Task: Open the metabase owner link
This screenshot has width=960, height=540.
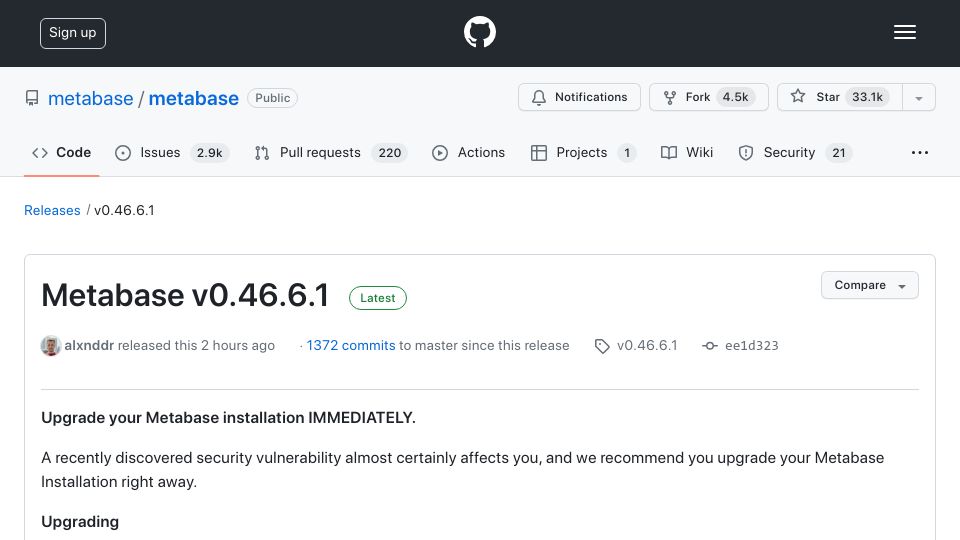Action: tap(91, 99)
